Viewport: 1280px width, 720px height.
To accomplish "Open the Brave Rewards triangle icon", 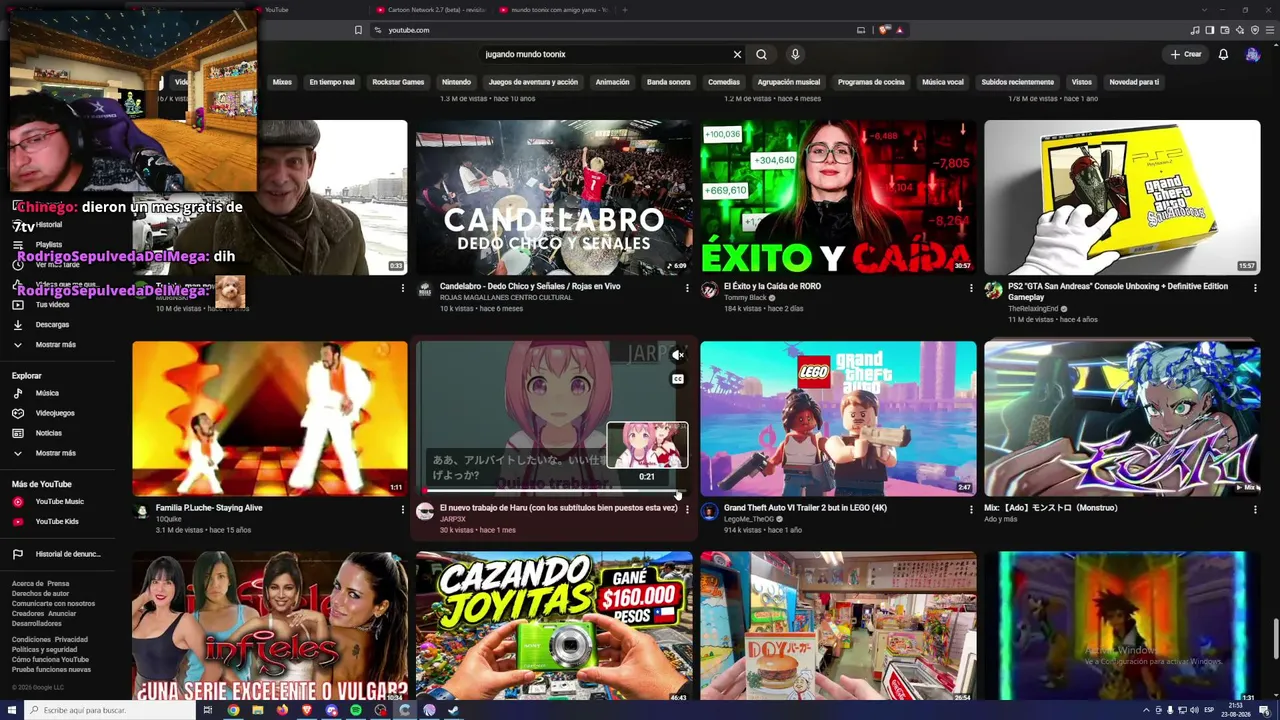I will 899,30.
